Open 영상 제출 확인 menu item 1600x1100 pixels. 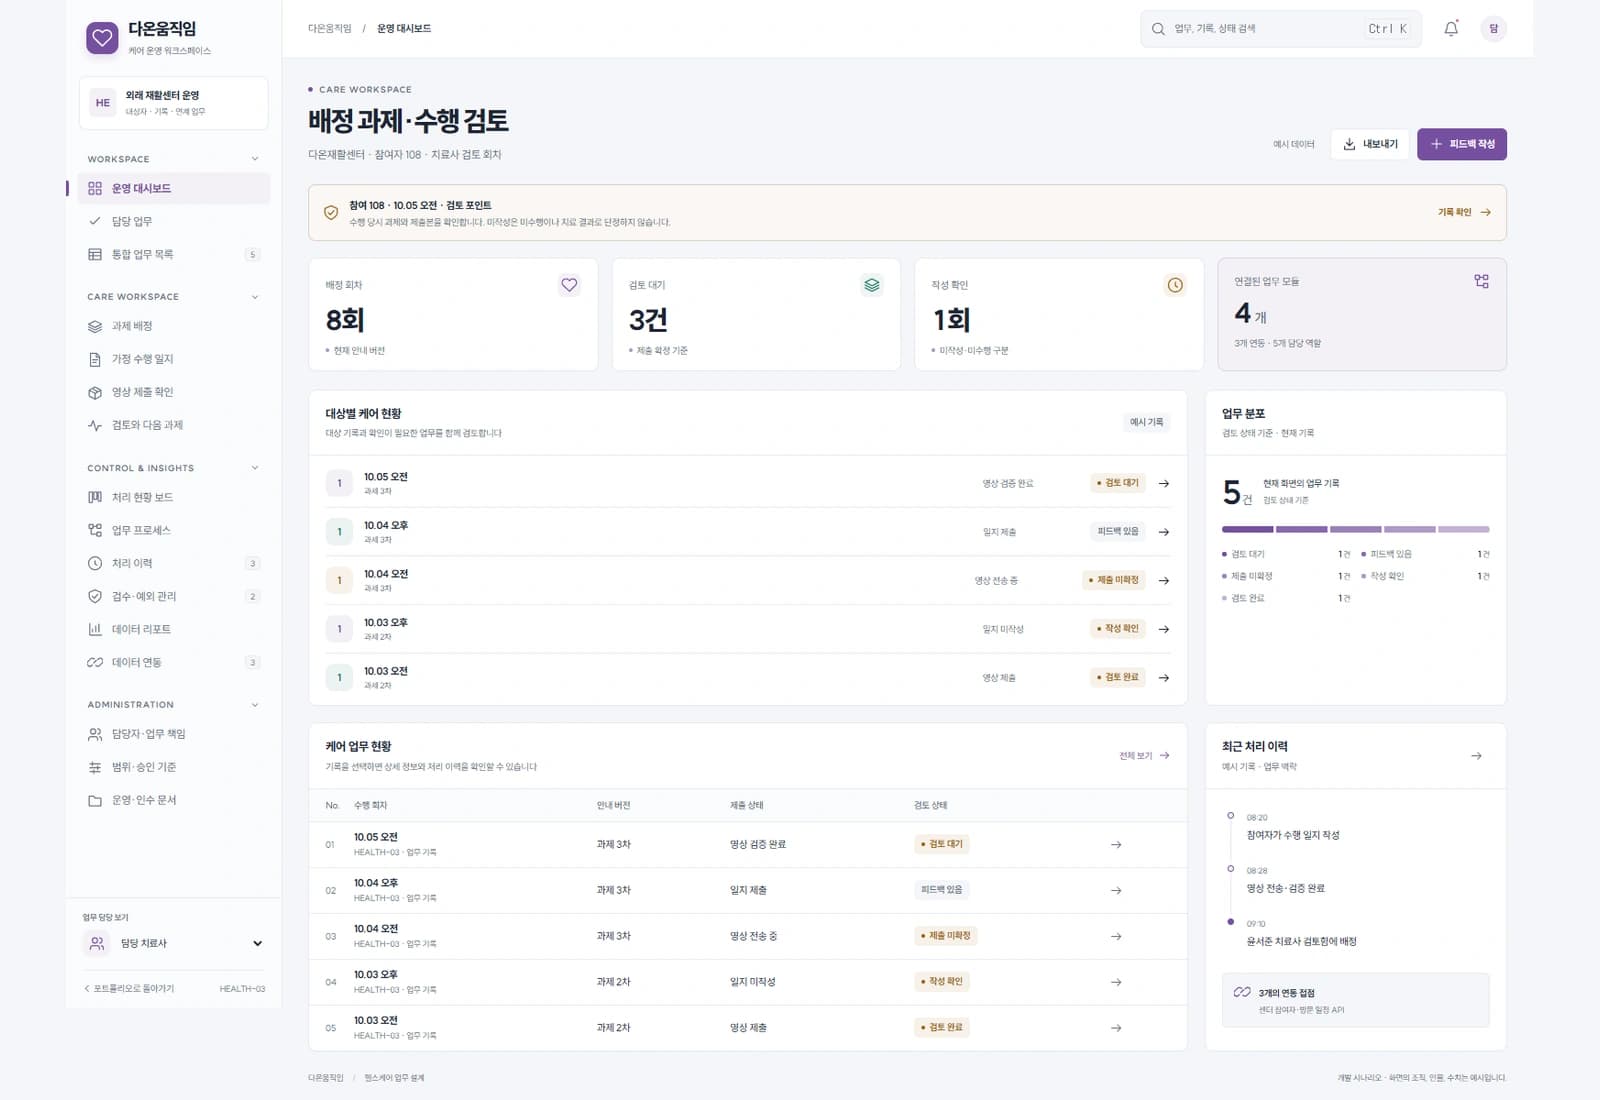174,392
